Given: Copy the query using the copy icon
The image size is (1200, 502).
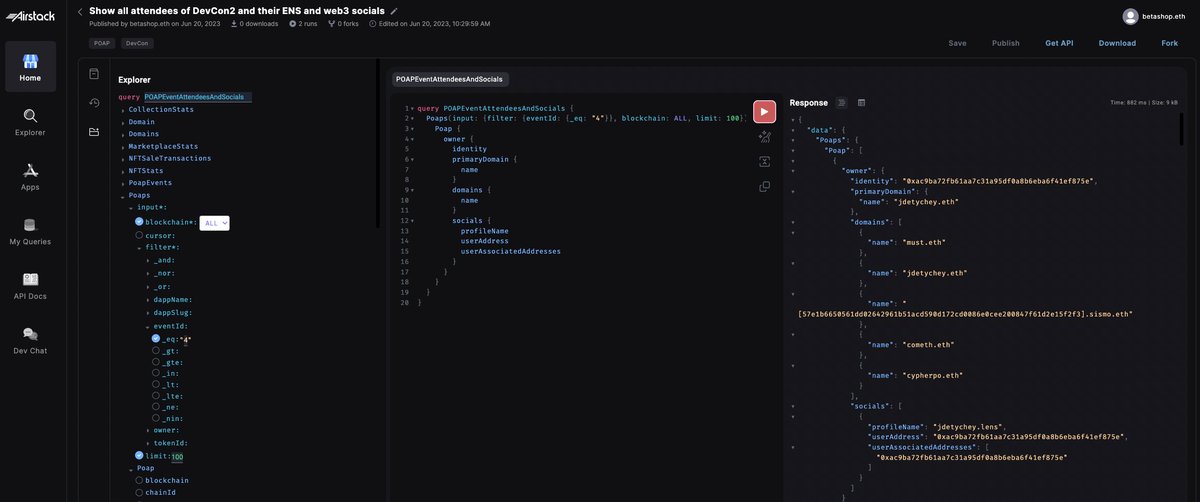Looking at the screenshot, I should pos(764,186).
